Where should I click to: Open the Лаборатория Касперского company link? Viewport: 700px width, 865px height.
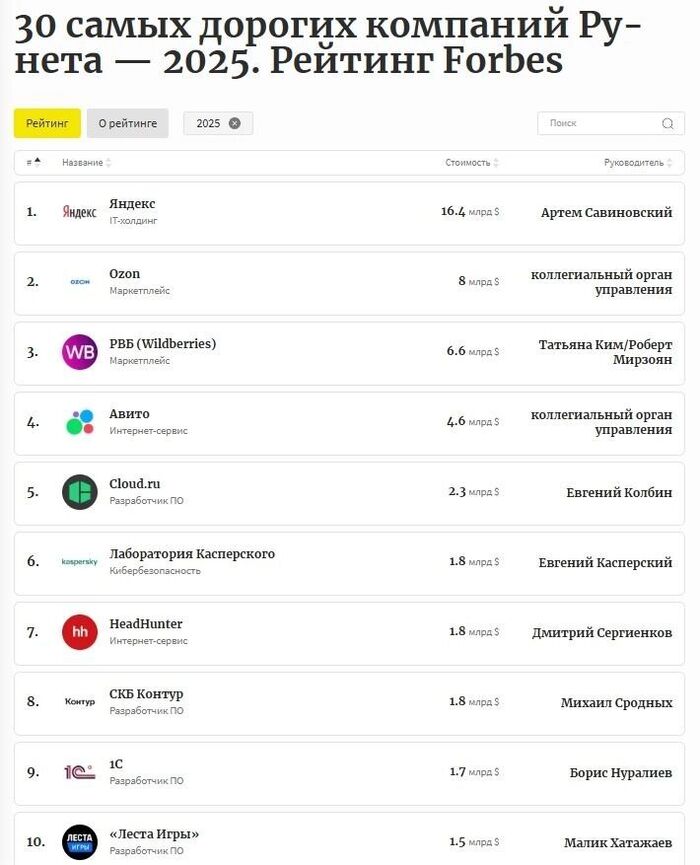(x=192, y=554)
